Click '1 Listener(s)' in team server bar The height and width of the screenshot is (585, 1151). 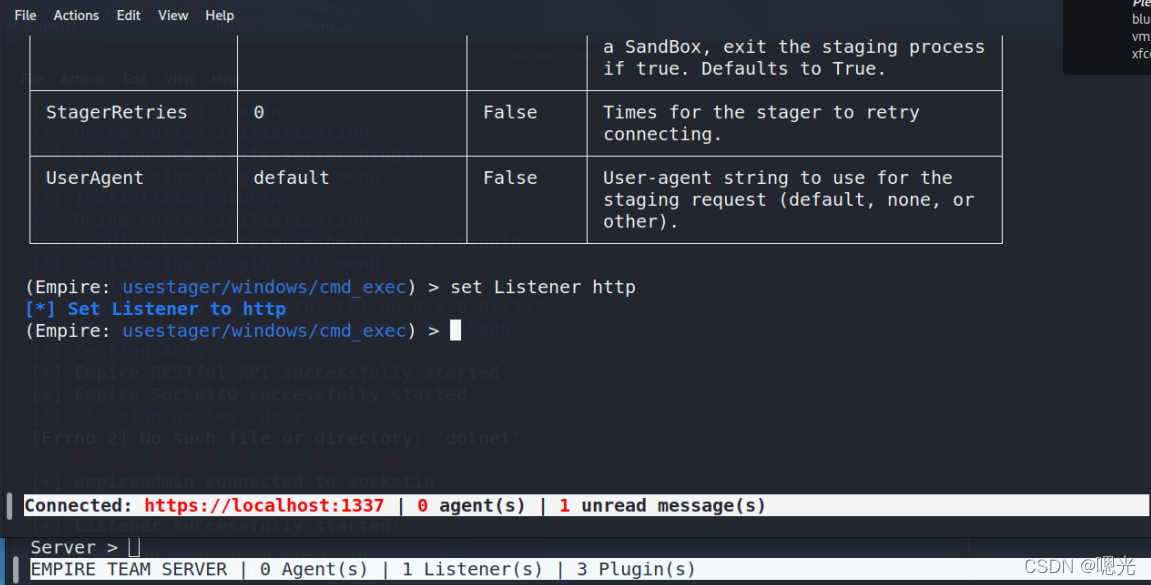pos(472,569)
